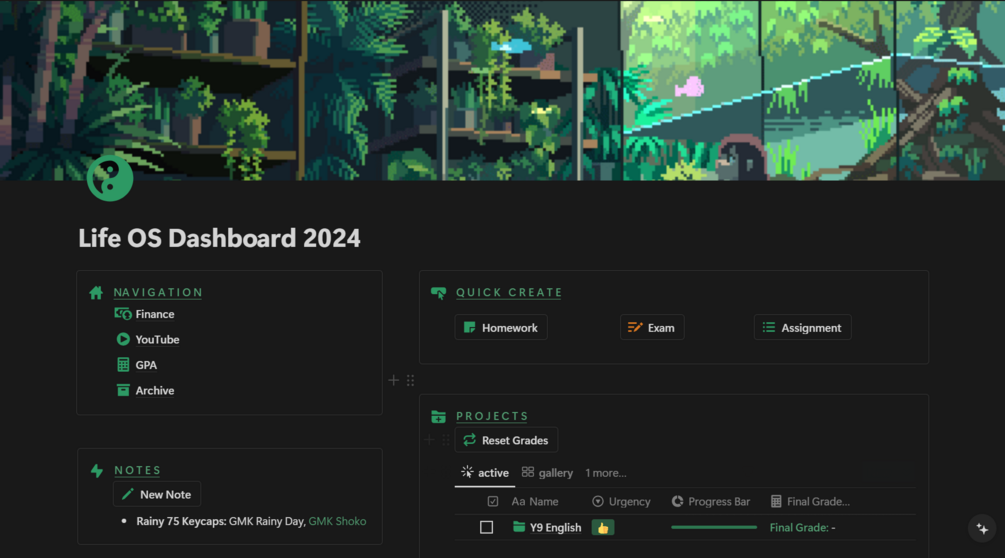This screenshot has height=558, width=1005.
Task: Open the GMK Shoko link
Action: click(x=337, y=521)
